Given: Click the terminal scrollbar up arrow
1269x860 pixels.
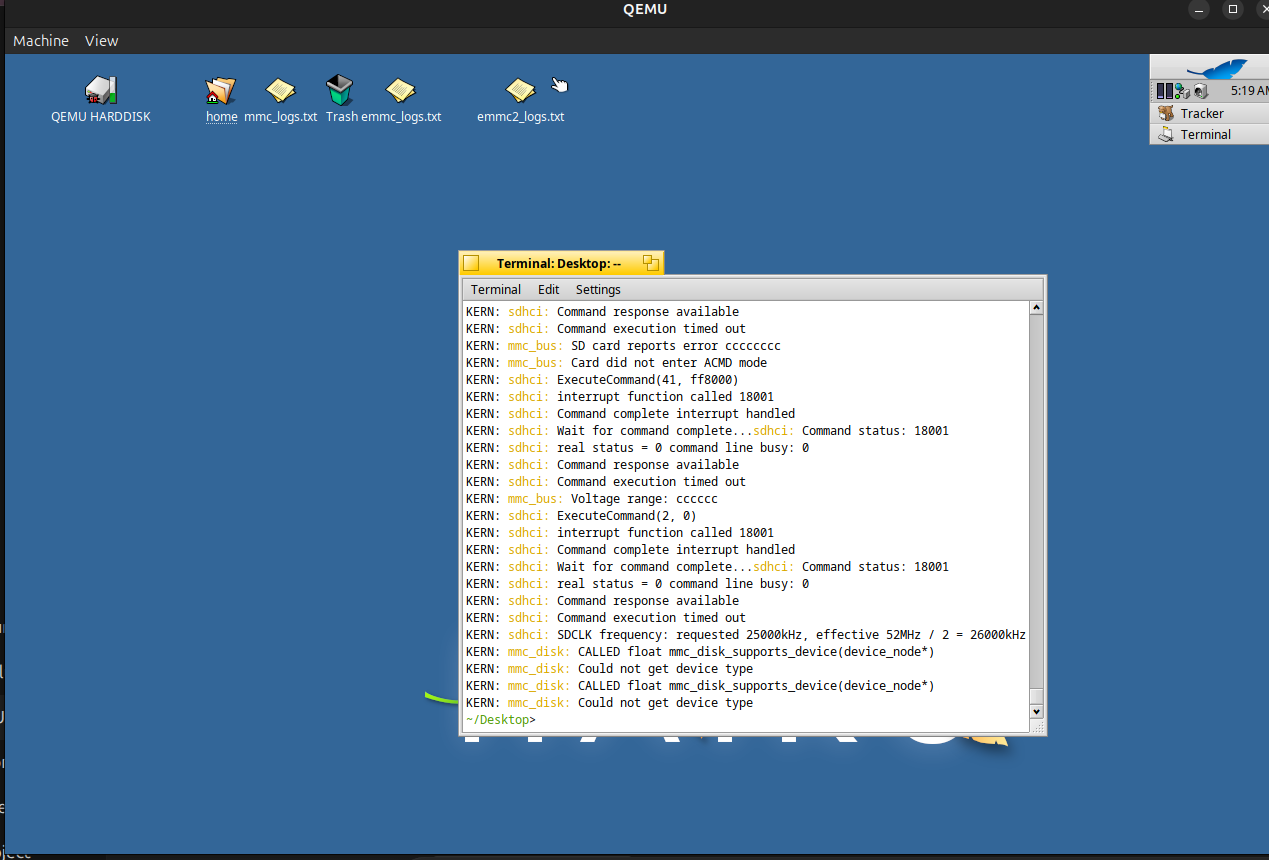Looking at the screenshot, I should pos(1036,309).
